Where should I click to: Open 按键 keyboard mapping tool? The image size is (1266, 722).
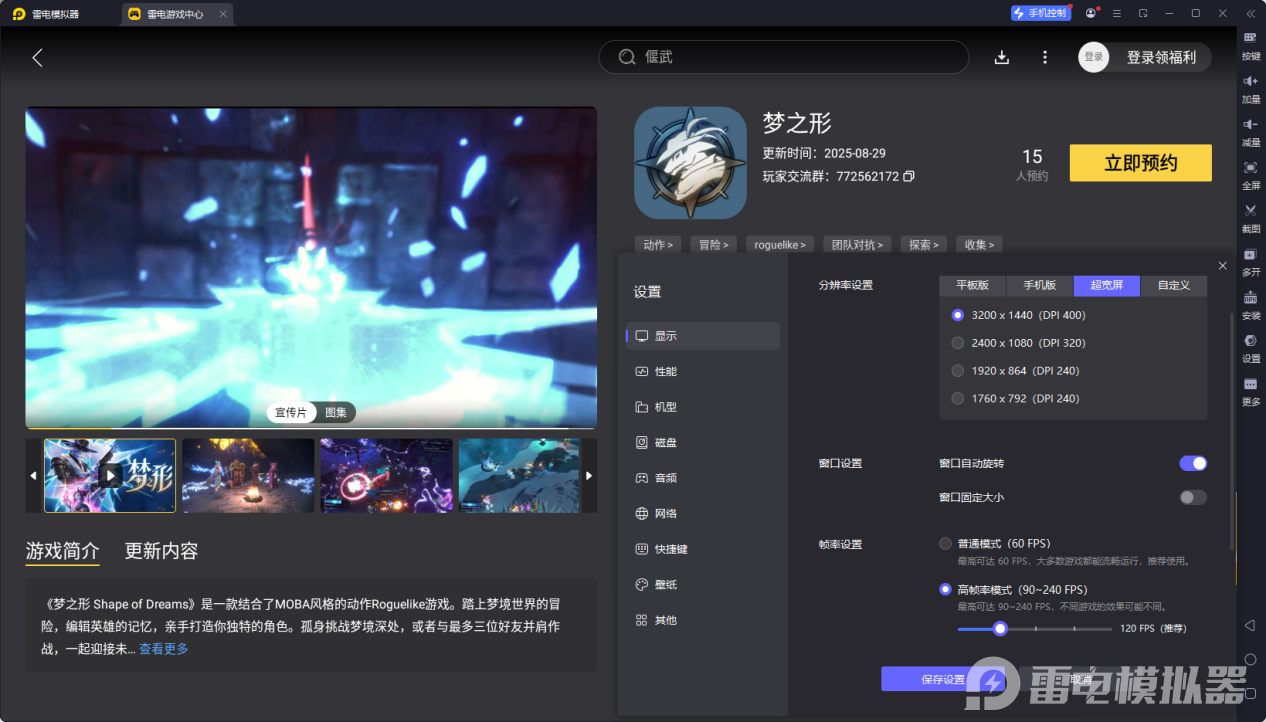[1250, 46]
